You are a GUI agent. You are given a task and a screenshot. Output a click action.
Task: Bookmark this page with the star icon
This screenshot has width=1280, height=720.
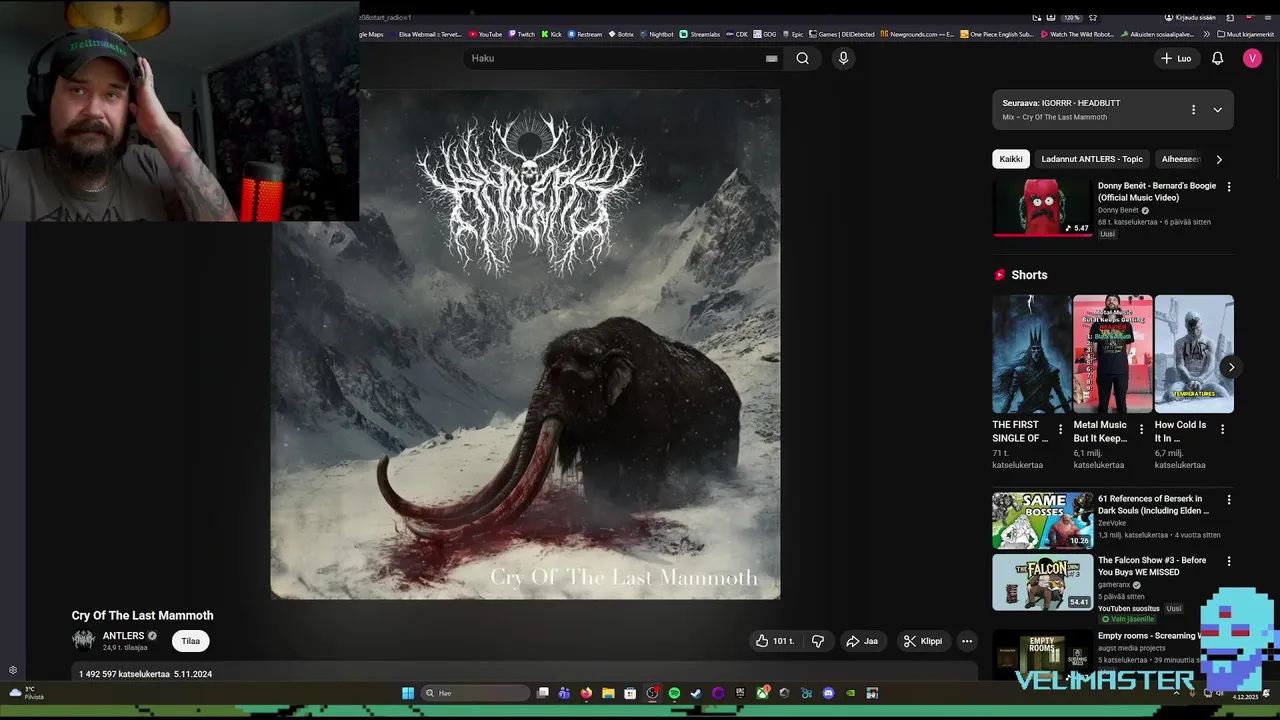[1093, 17]
